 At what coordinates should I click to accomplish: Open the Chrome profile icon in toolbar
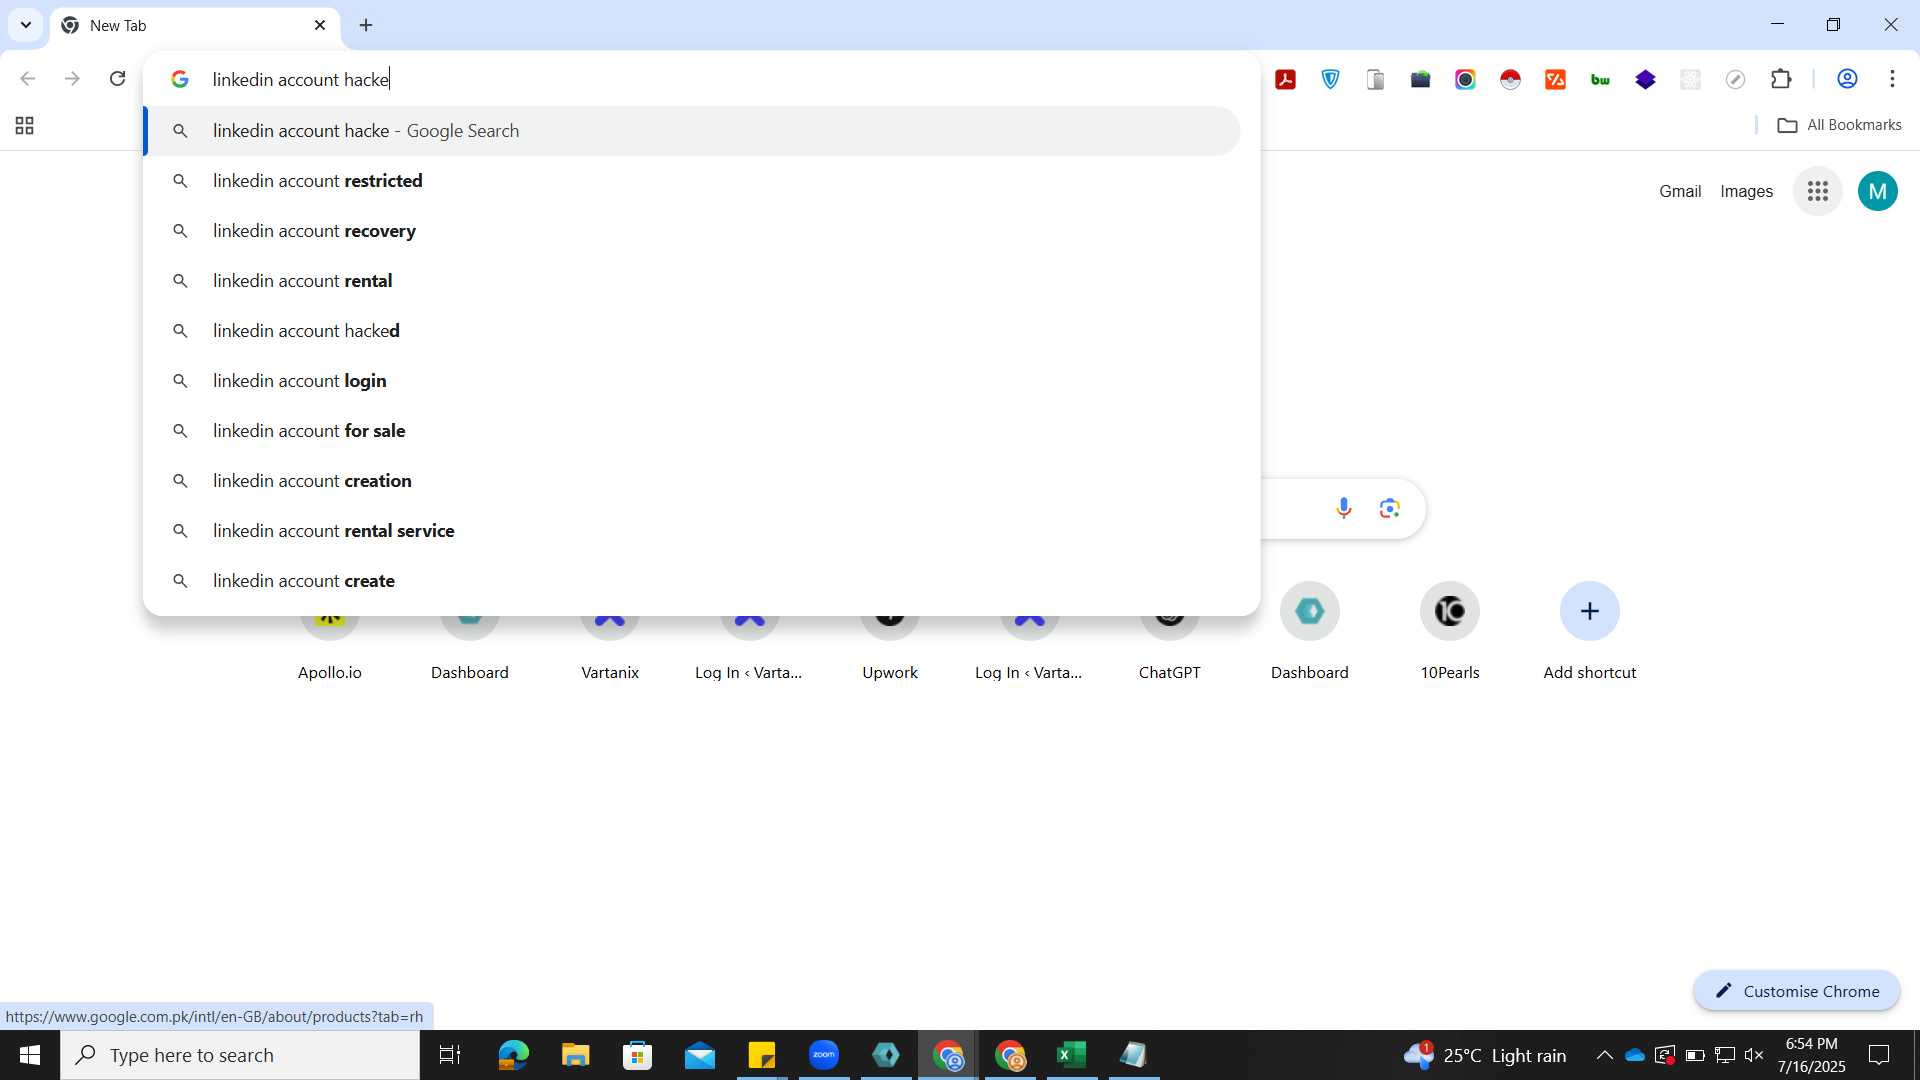point(1848,79)
